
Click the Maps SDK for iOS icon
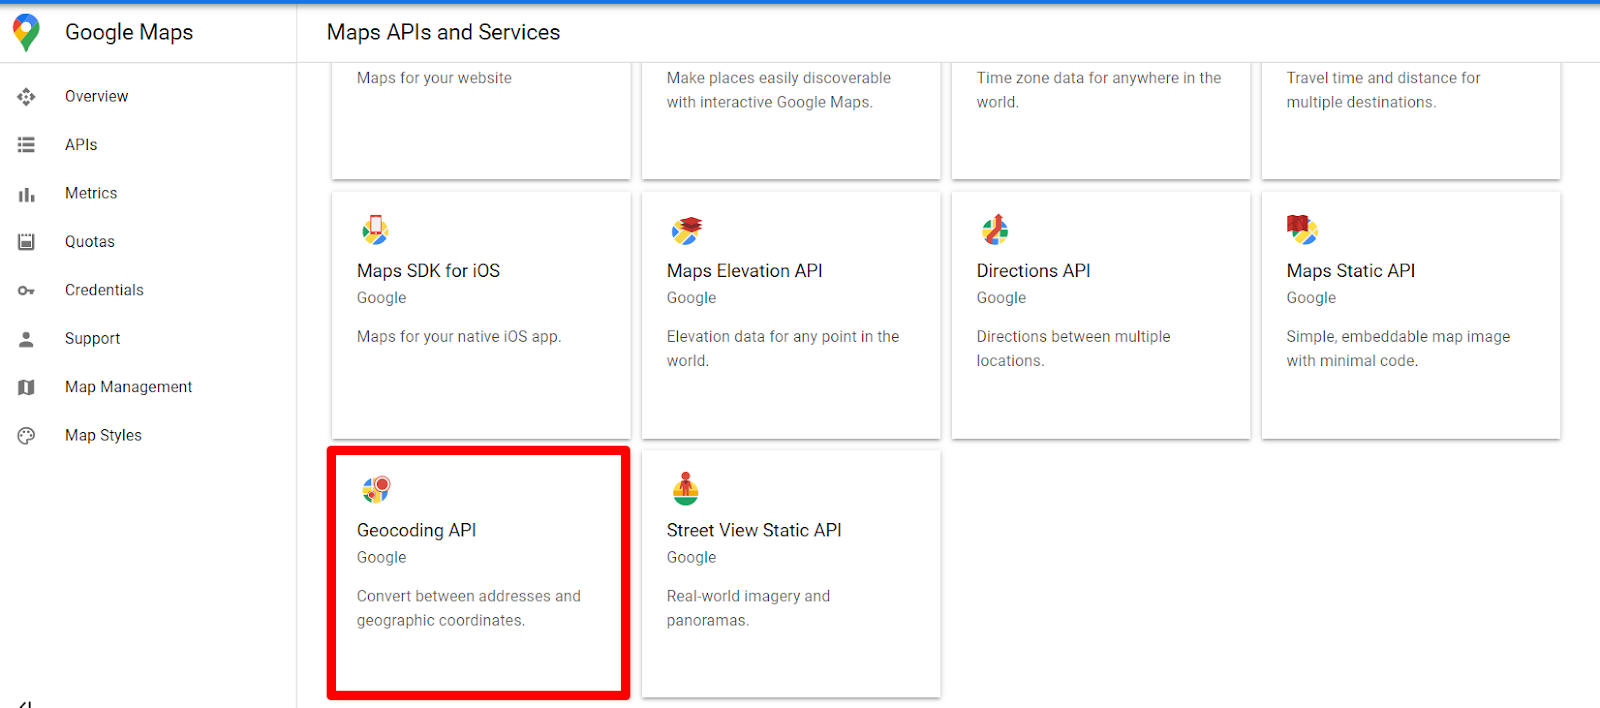[375, 230]
